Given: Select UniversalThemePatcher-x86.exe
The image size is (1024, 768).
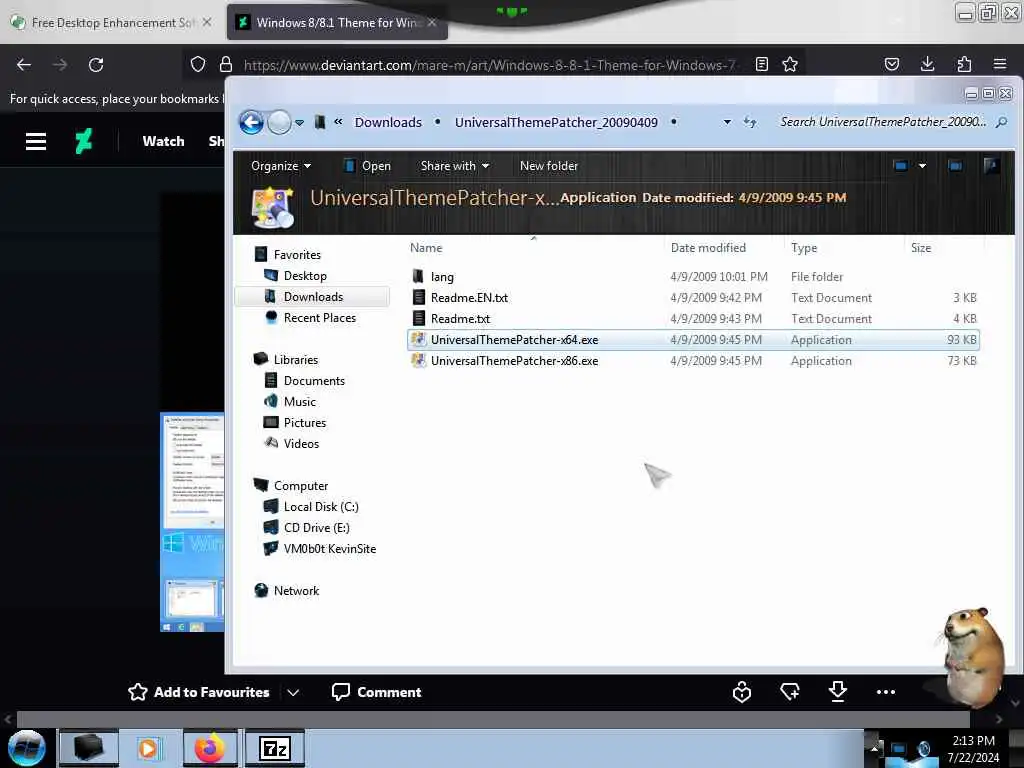Looking at the screenshot, I should pos(693,360).
